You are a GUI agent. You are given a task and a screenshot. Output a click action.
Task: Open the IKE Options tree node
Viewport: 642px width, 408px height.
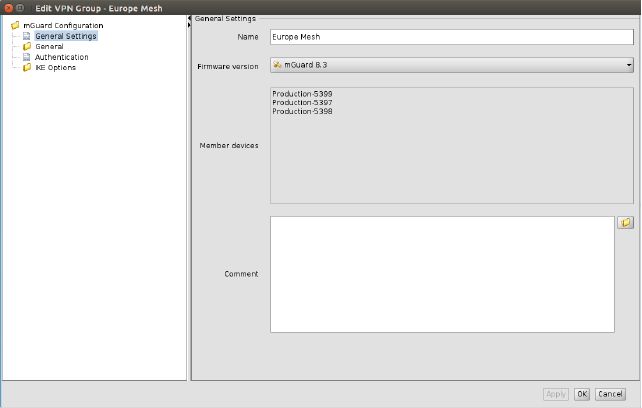pyautogui.click(x=55, y=68)
